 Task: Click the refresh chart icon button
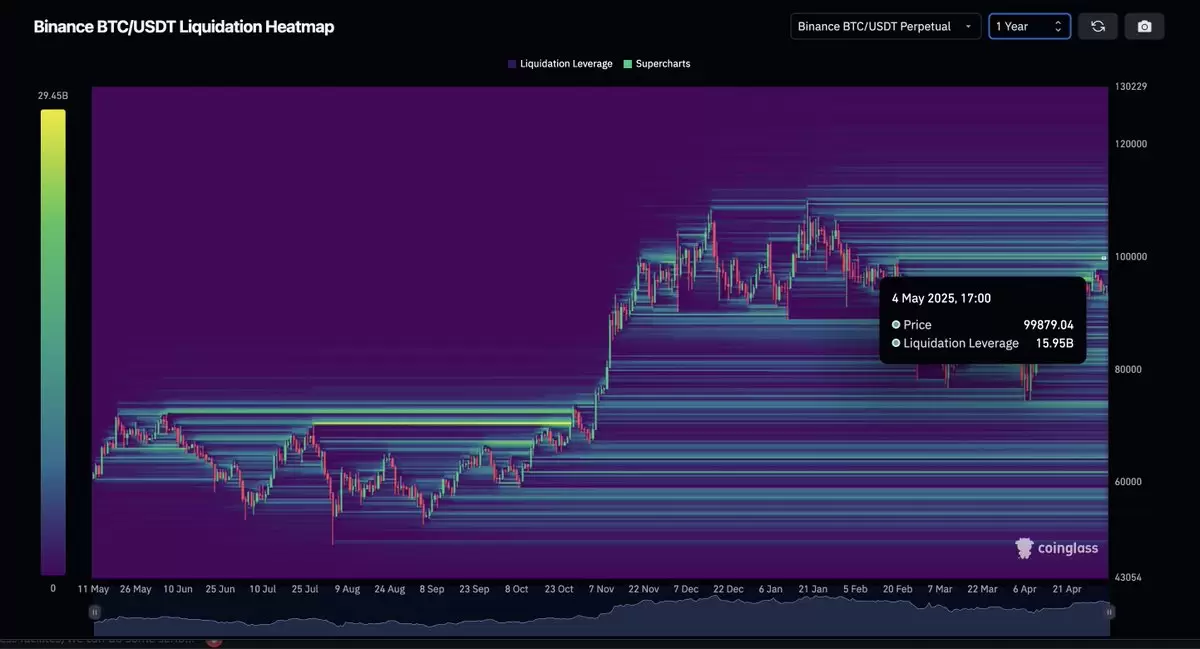pyautogui.click(x=1098, y=26)
